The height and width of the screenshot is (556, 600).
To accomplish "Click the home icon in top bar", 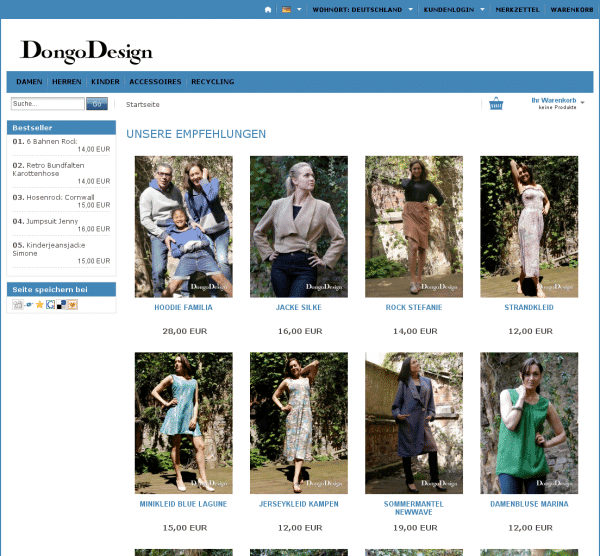I will click(268, 9).
